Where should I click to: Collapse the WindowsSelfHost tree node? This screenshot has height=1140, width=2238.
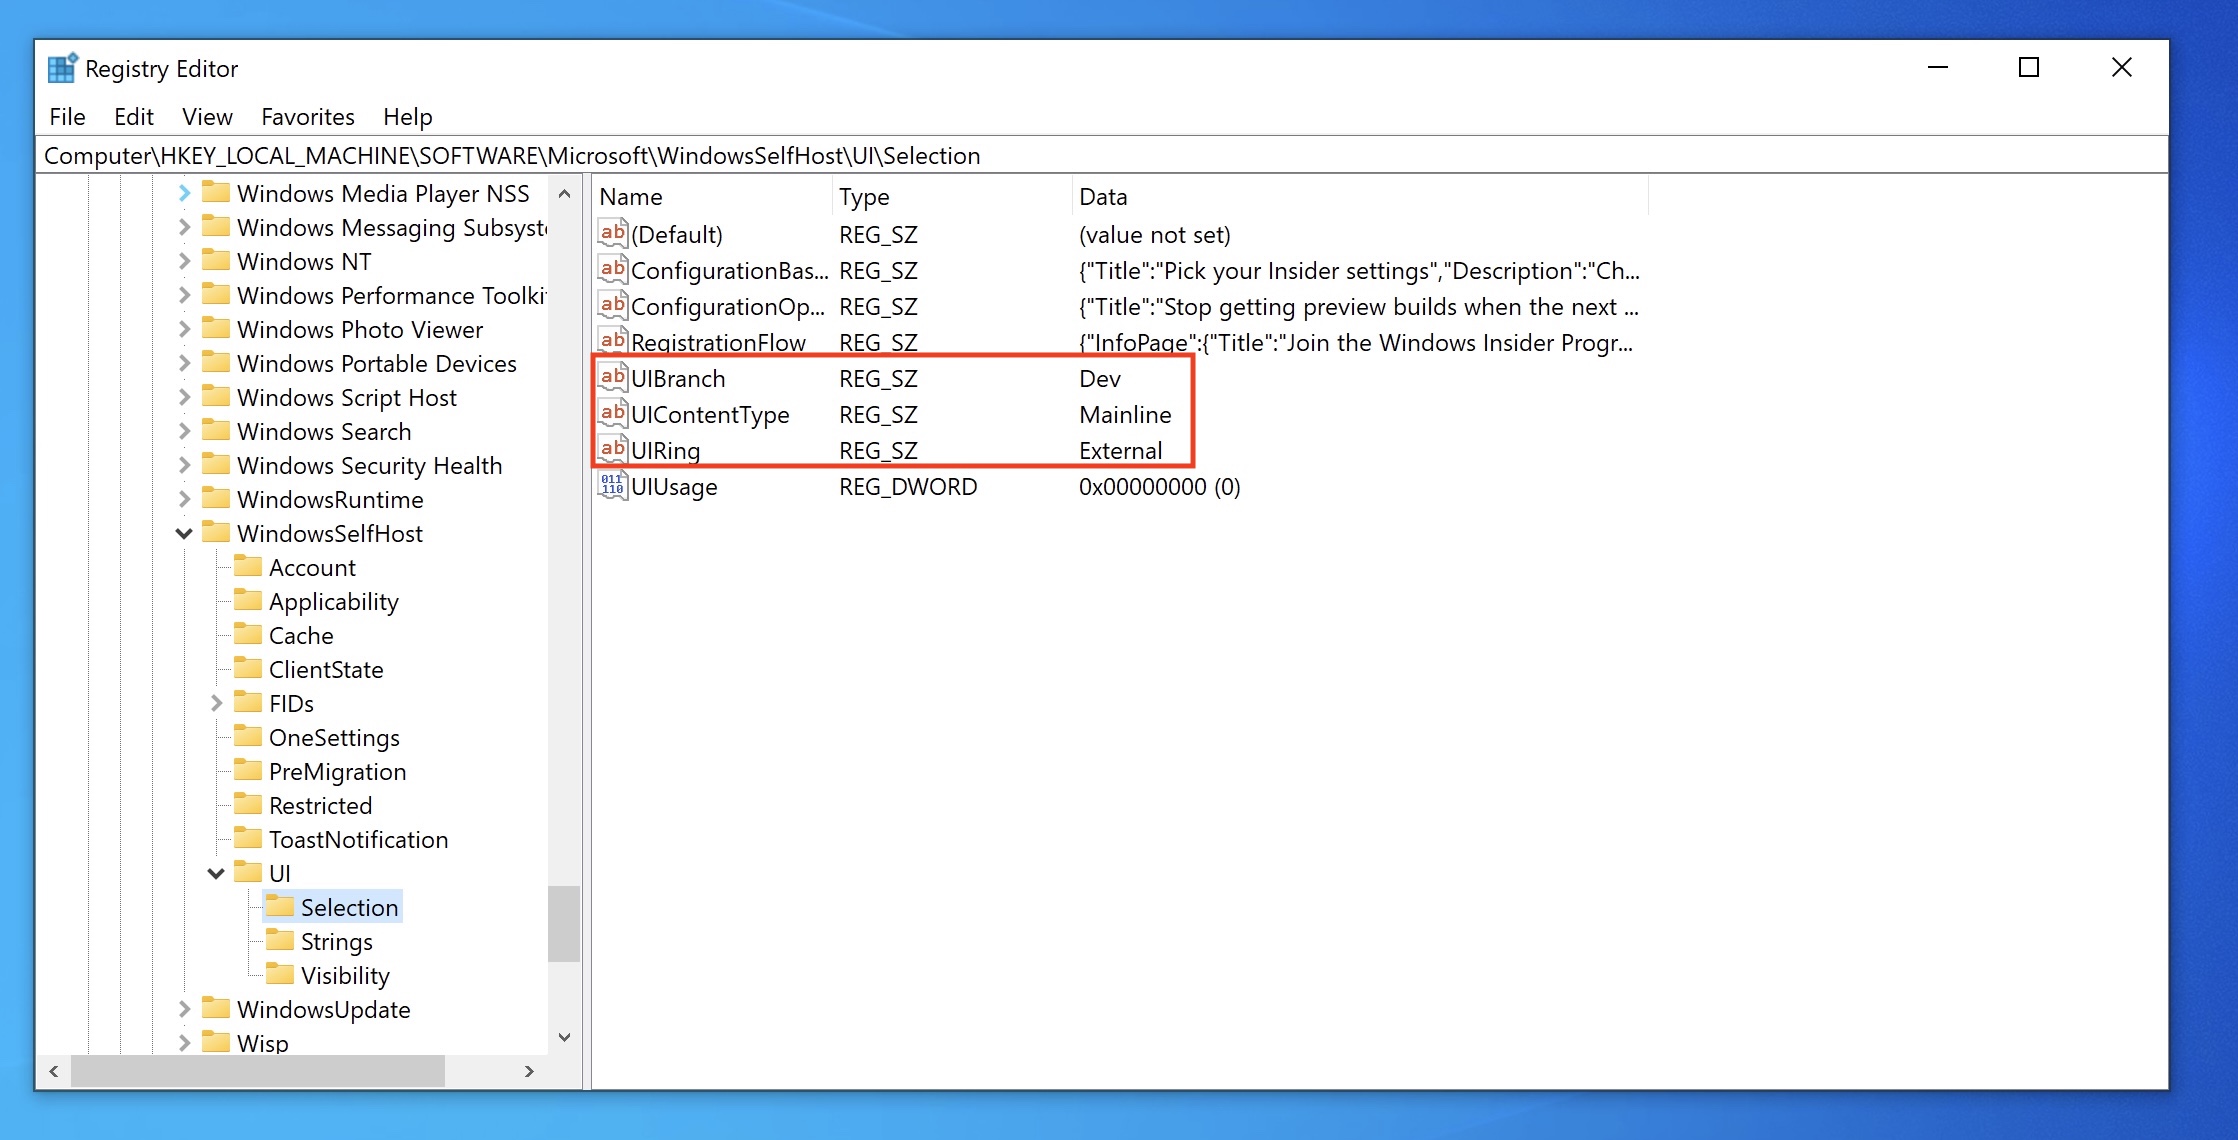pos(184,534)
